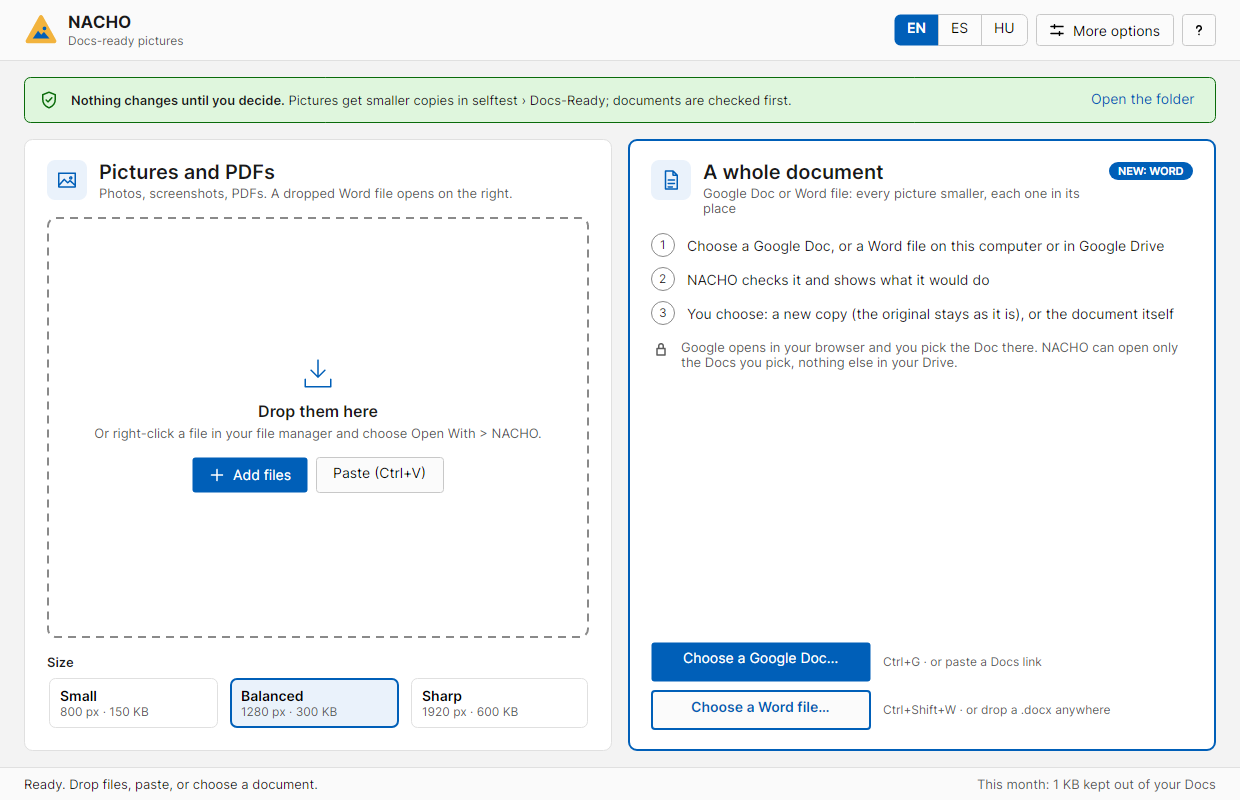
Task: Switch language to ES
Action: (959, 29)
